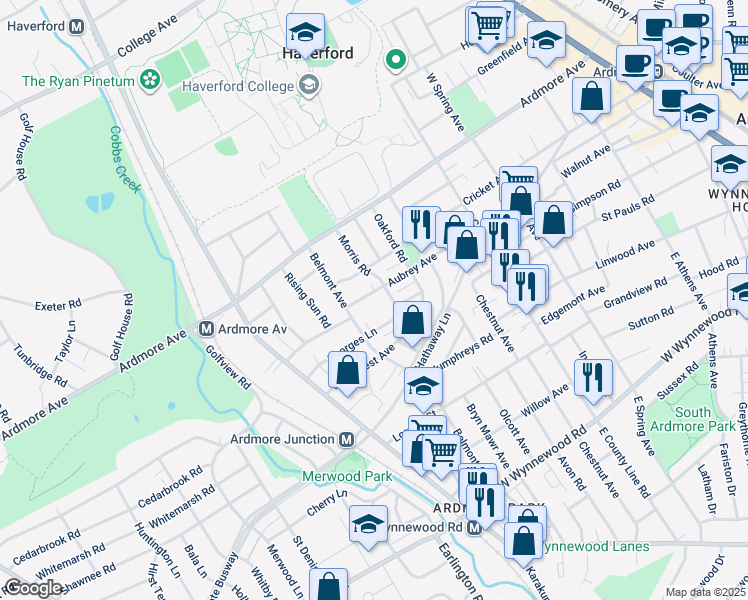Screen dimensions: 748x600
Task: Select the restaurant marker next to Oakford Rd
Action: coord(421,225)
